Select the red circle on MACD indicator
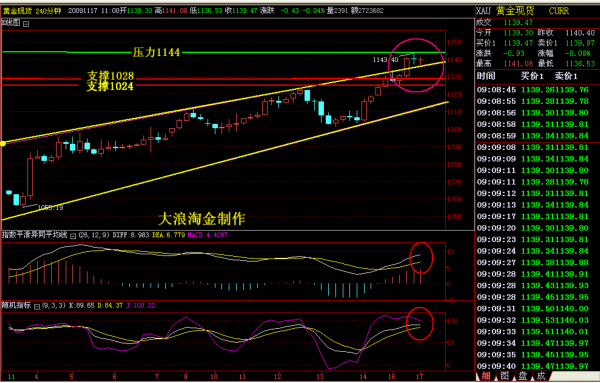 click(x=421, y=258)
